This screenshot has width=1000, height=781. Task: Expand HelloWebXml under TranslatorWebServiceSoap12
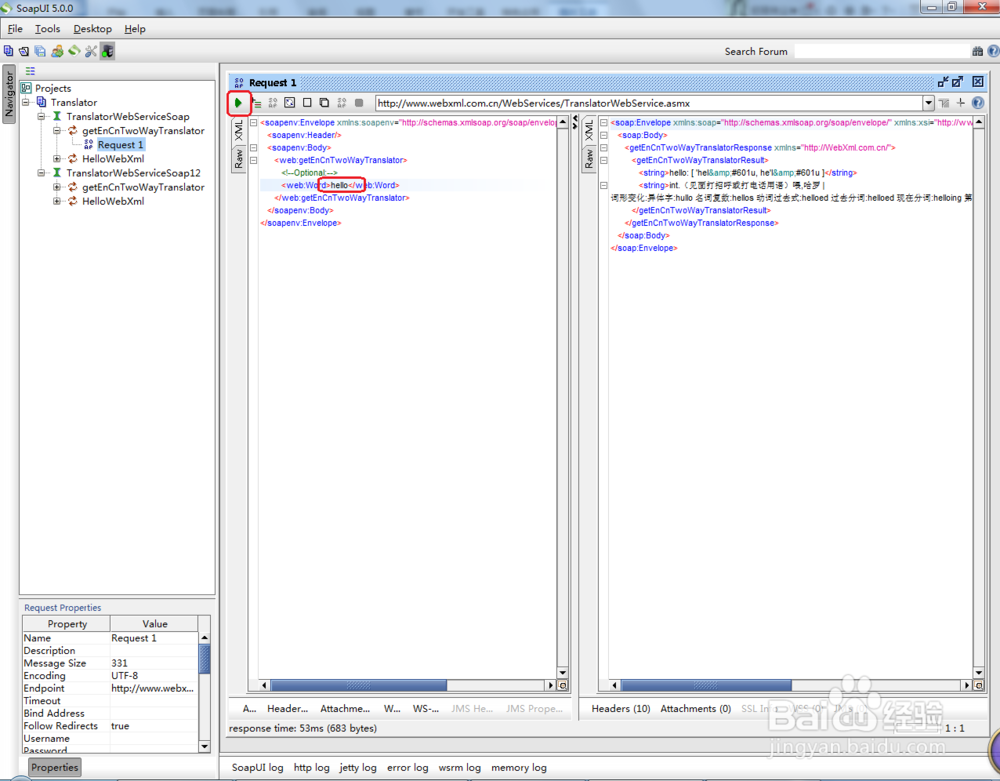(57, 201)
